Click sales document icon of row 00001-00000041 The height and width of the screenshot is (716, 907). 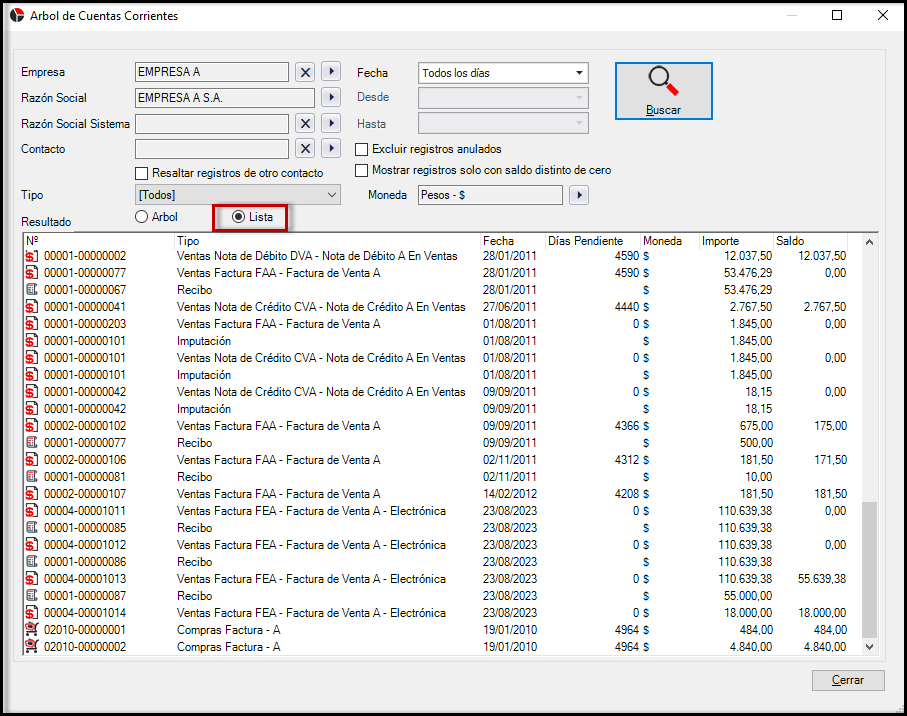[32, 307]
